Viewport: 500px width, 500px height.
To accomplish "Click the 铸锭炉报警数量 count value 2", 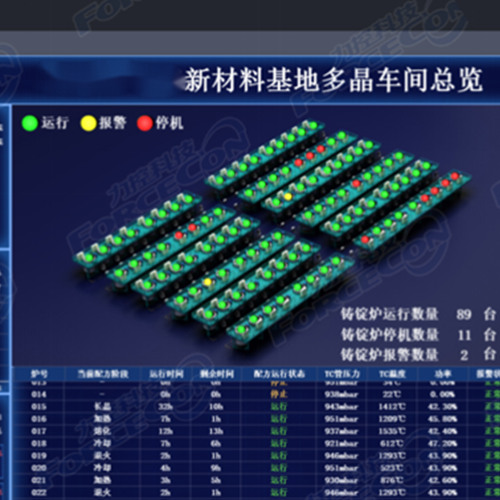I will pos(464,355).
